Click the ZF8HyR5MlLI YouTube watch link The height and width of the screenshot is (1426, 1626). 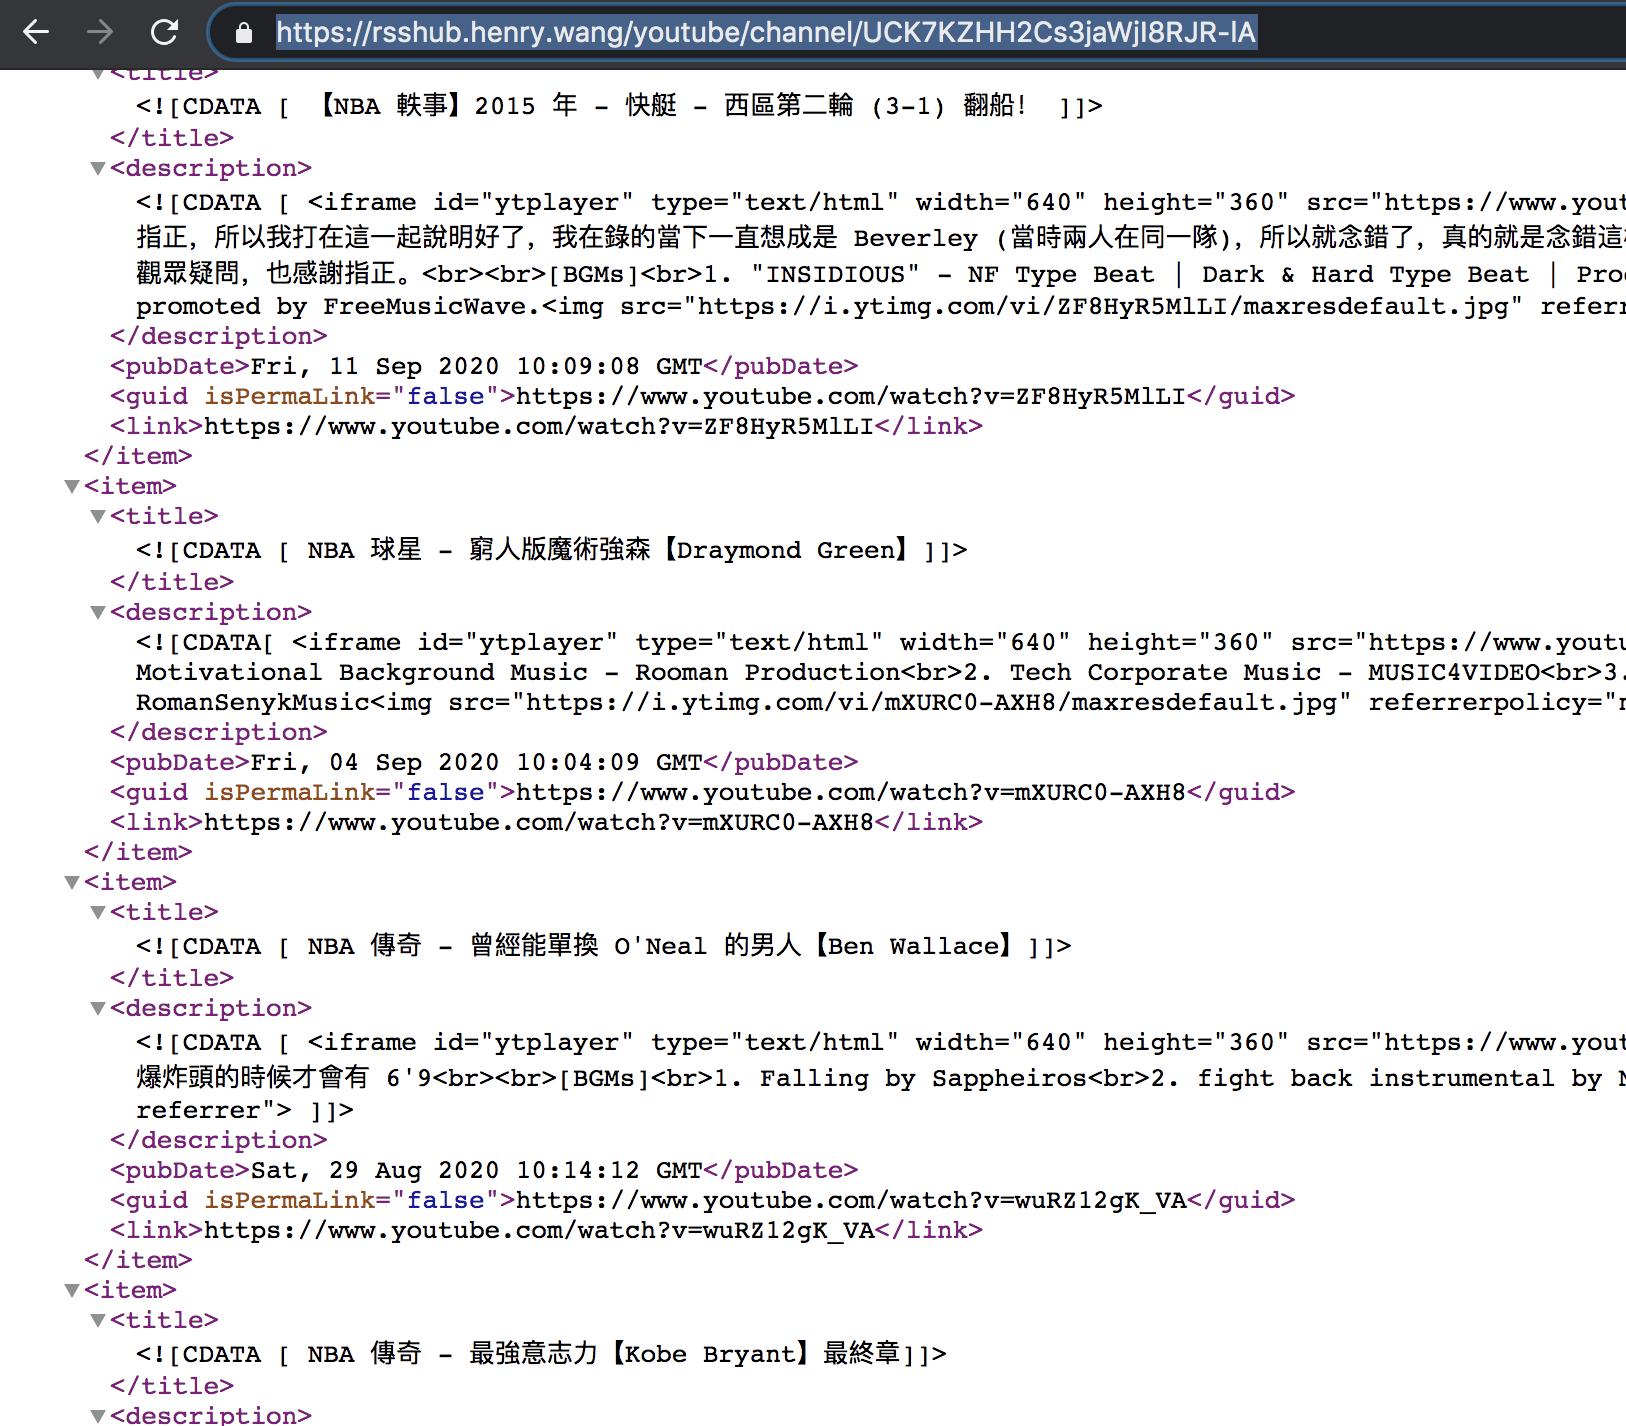540,426
